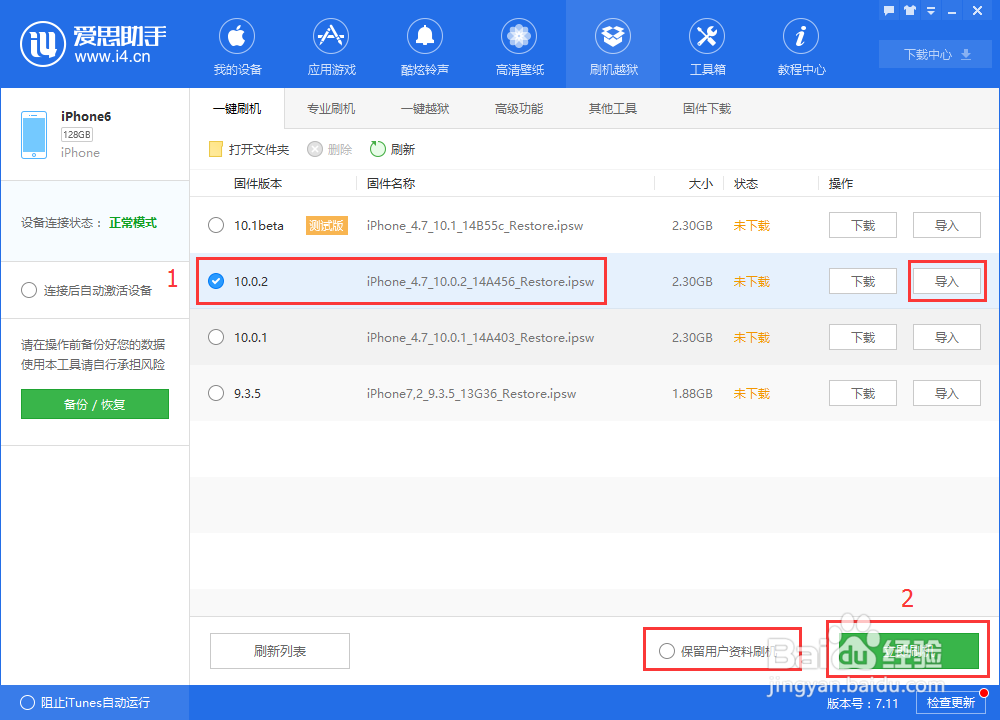Click the 固件版本 column header

pos(258,184)
